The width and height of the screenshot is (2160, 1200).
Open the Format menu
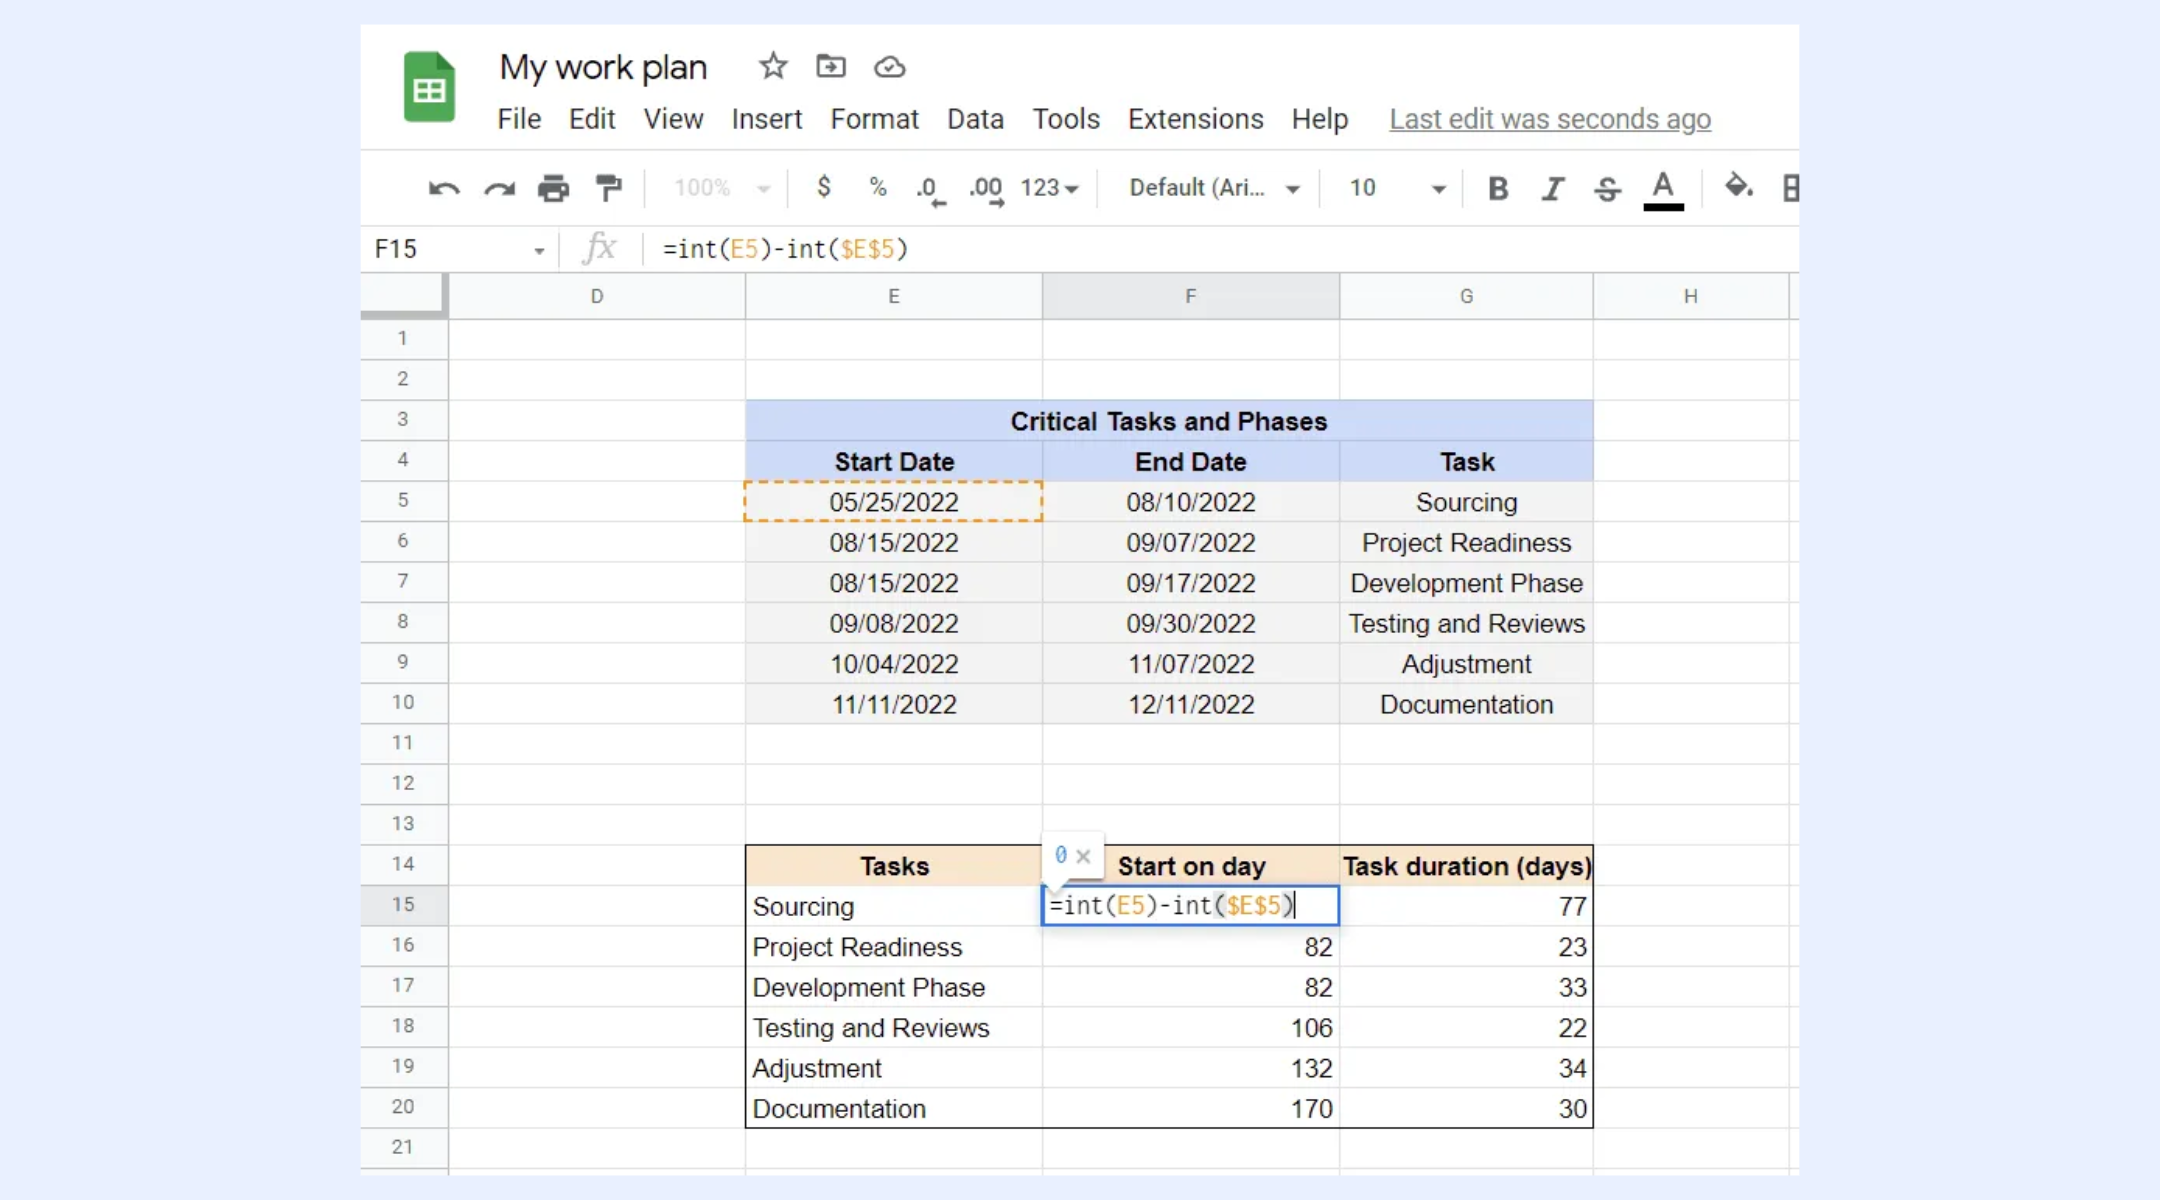tap(874, 119)
